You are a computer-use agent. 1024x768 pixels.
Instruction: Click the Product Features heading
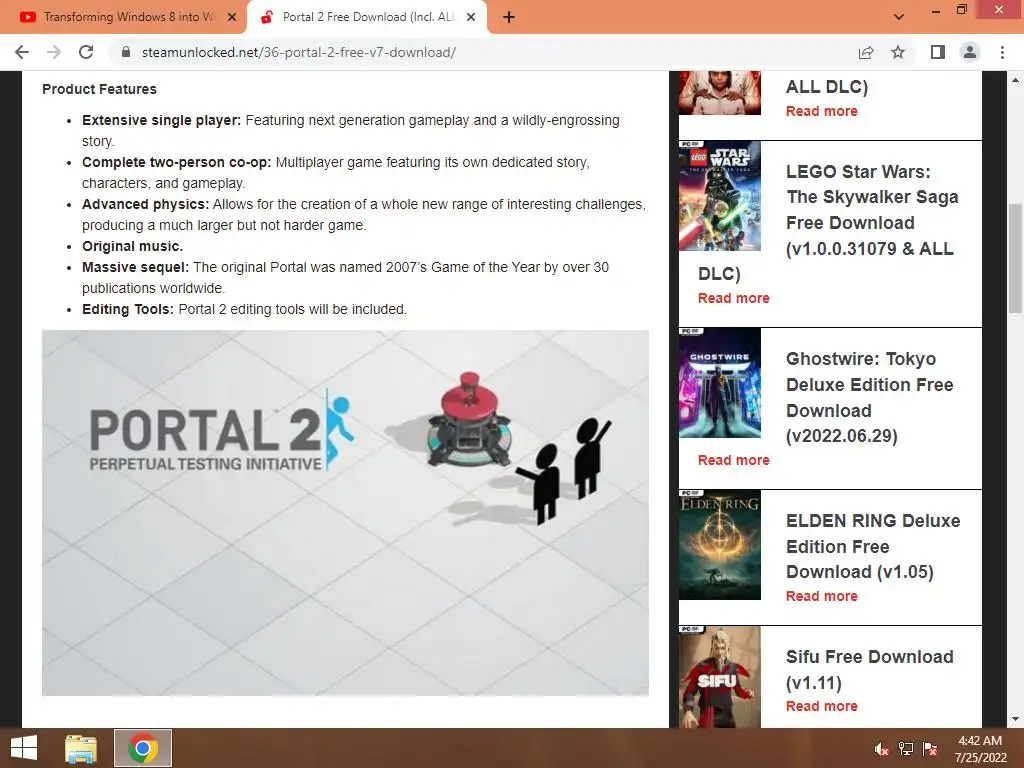click(x=99, y=89)
